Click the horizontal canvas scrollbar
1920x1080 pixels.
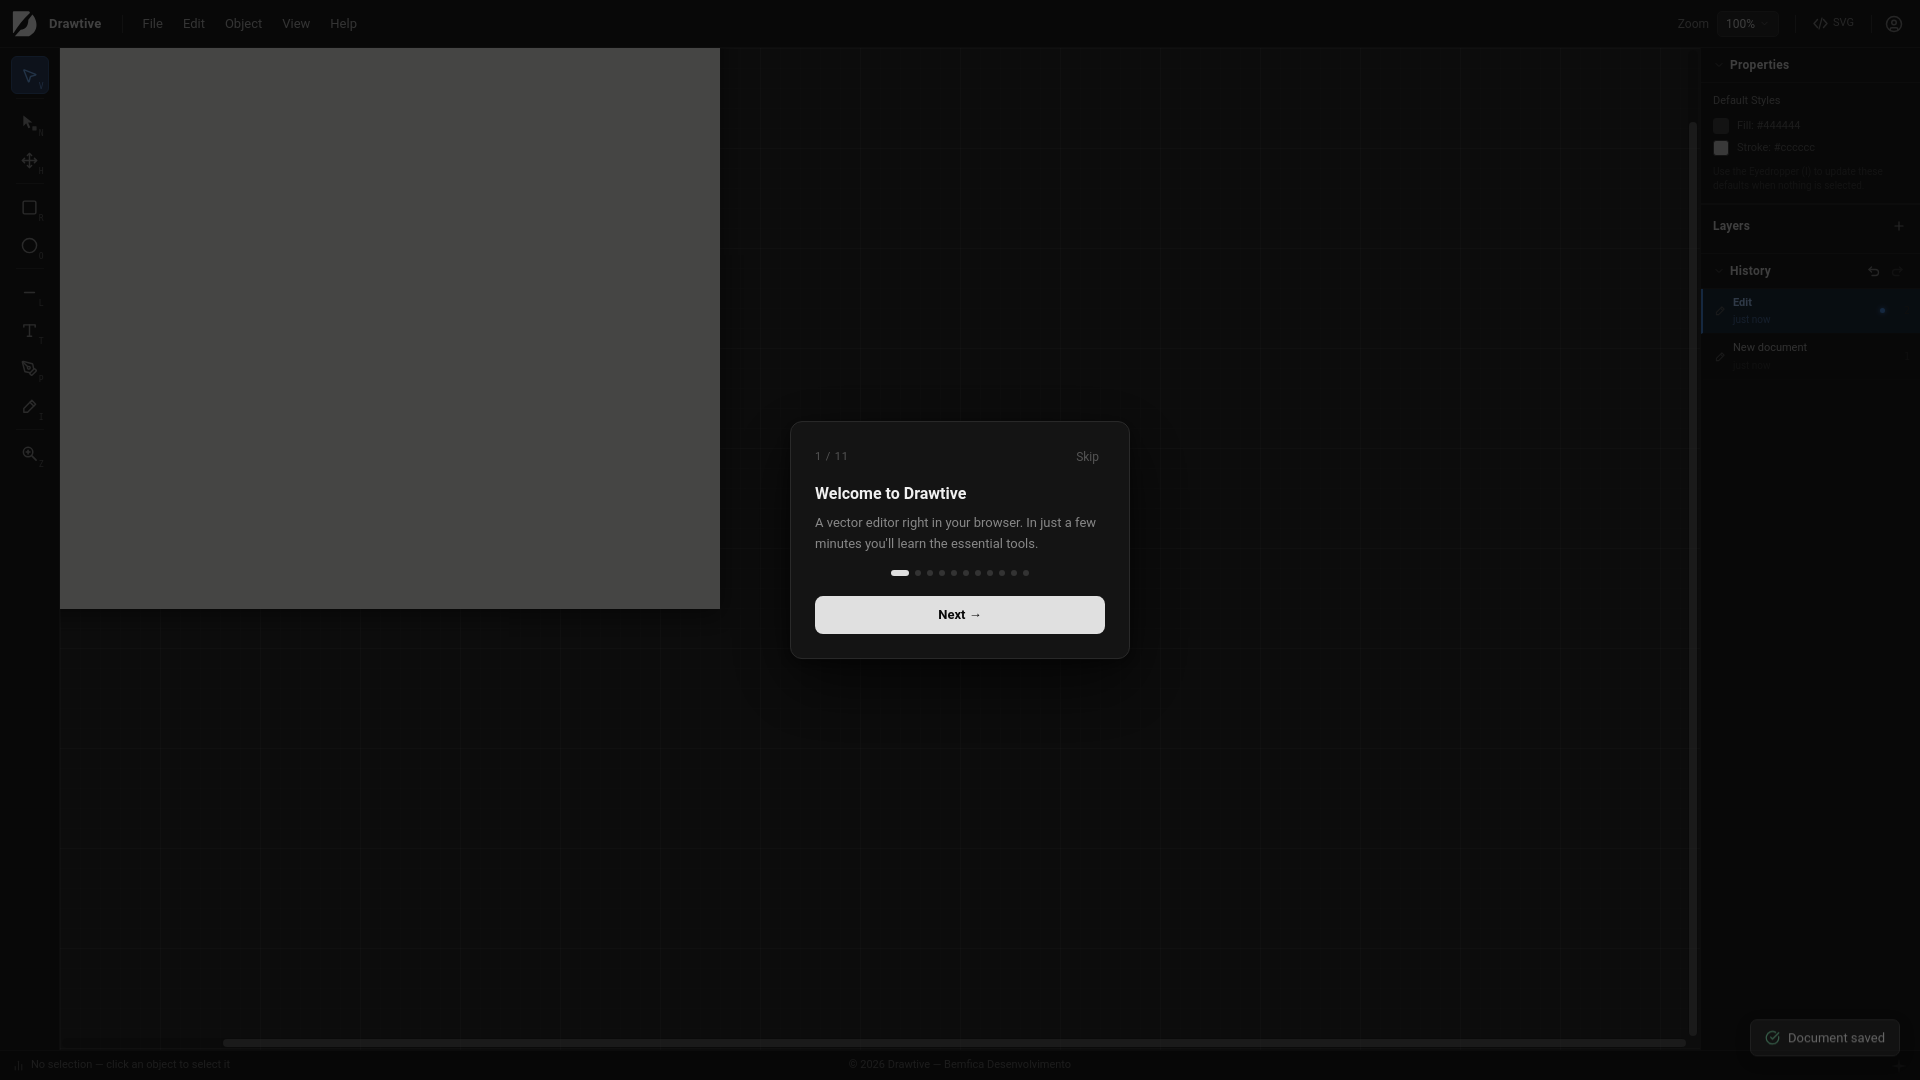pyautogui.click(x=954, y=1043)
